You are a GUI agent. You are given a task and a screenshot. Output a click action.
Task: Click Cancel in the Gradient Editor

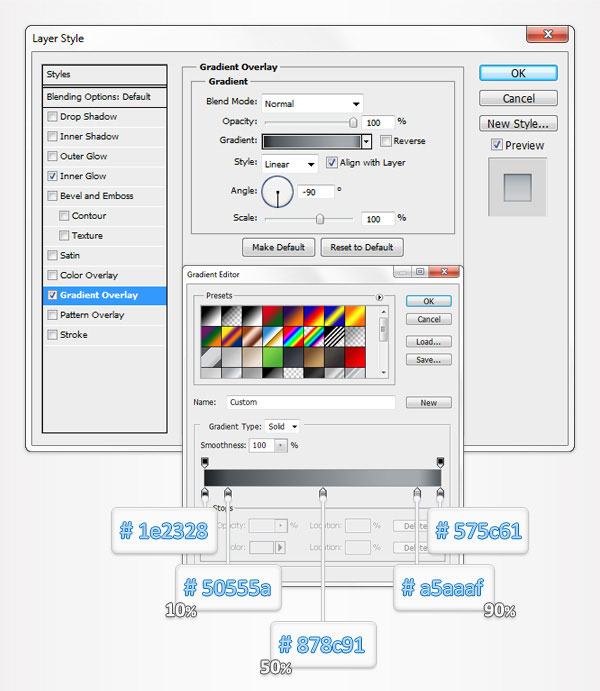tap(429, 319)
